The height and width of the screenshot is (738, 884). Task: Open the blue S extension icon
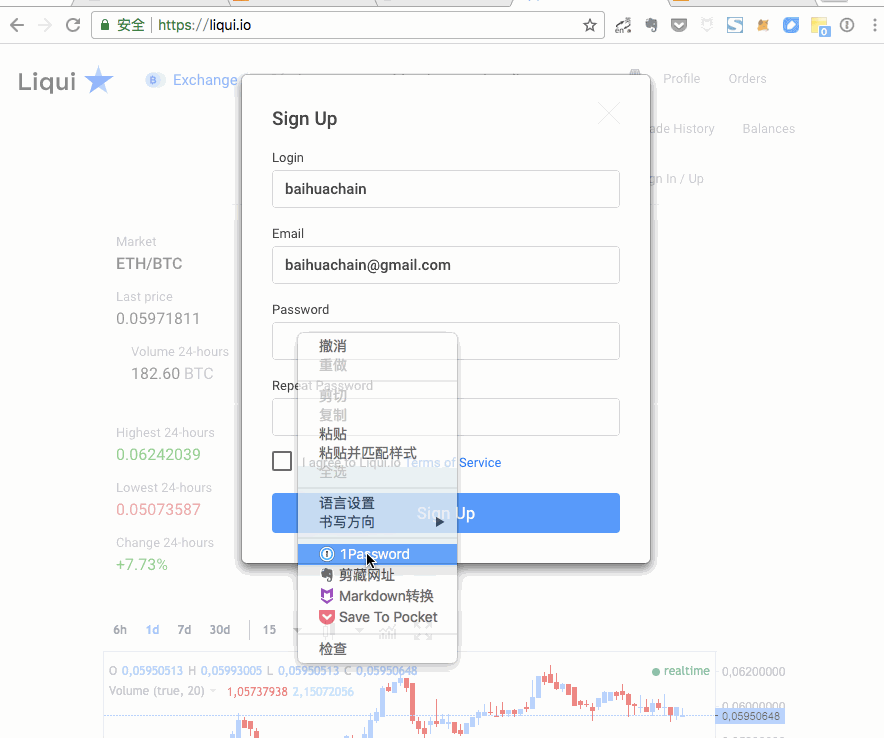point(735,25)
